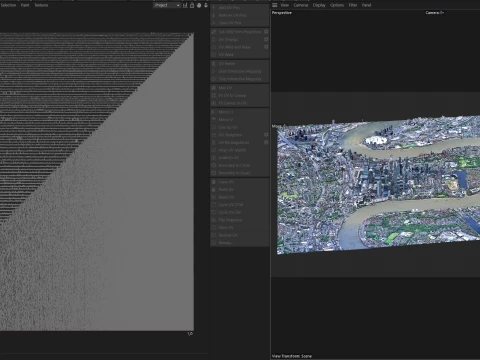Click the lock icon beside Project dropdown

click(192, 5)
